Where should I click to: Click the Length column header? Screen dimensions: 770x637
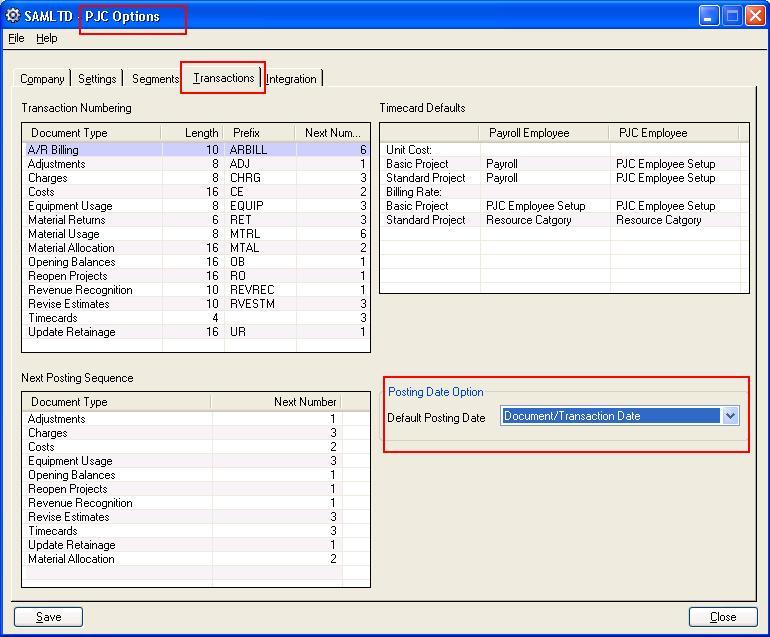click(192, 133)
